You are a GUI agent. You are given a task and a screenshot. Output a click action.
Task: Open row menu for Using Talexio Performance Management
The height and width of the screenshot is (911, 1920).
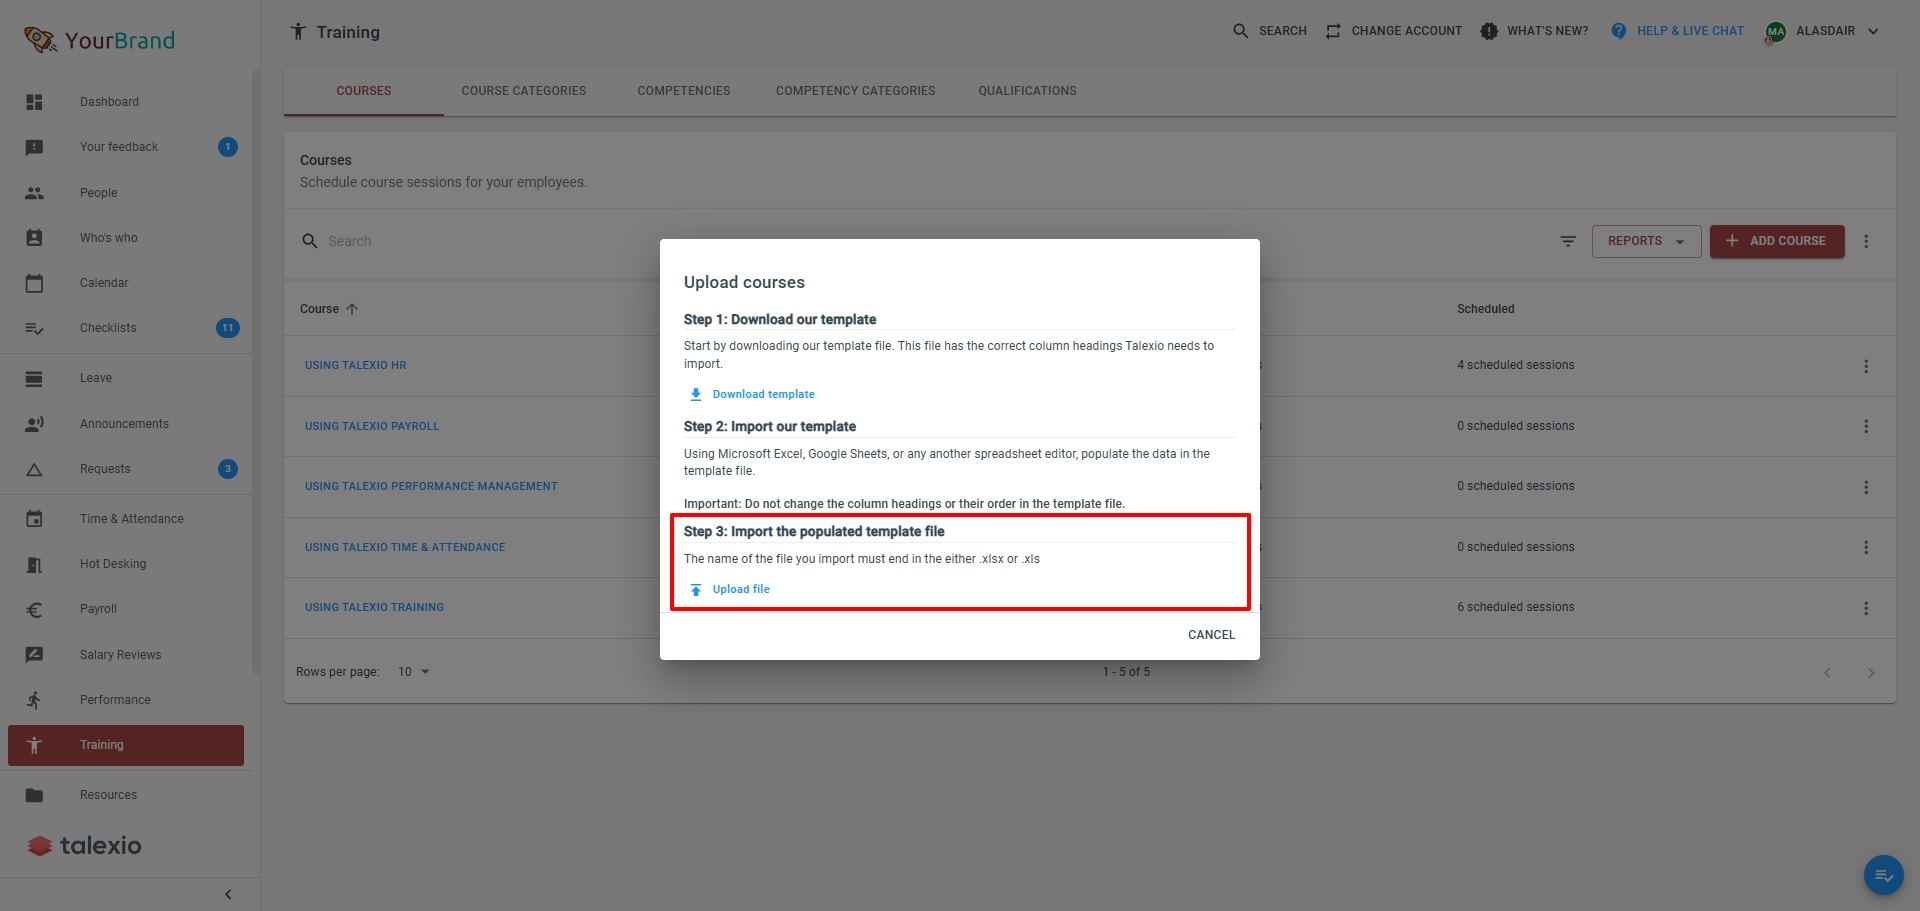coord(1866,487)
